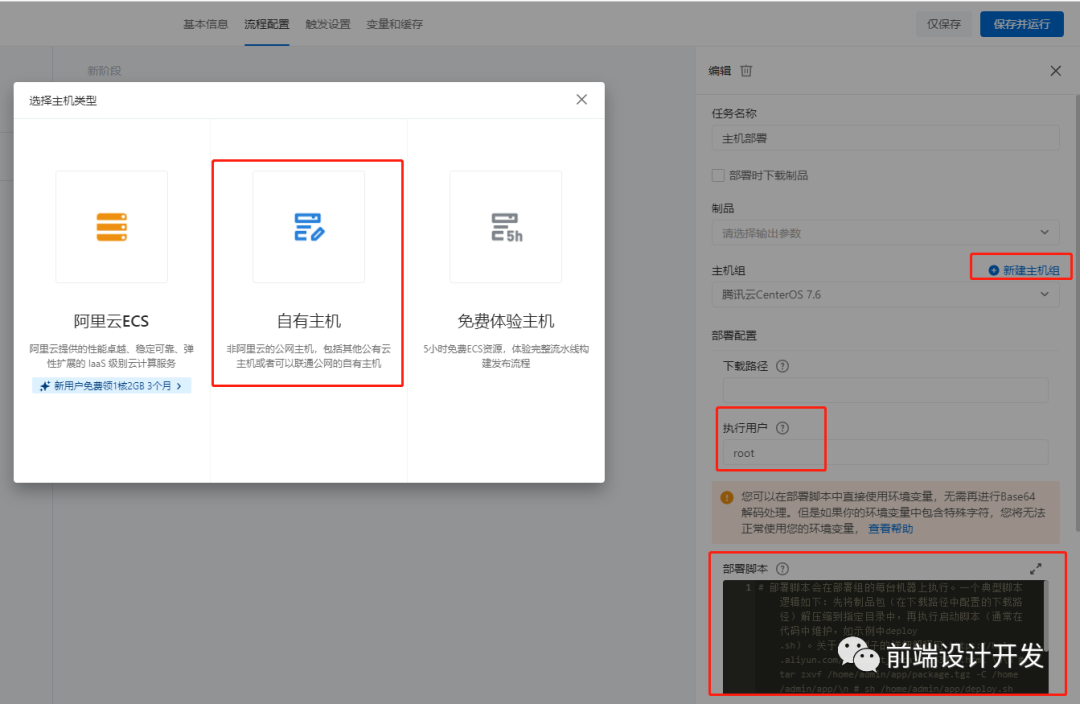Switch to the 基本信息 tab
1080x704 pixels.
click(205, 24)
